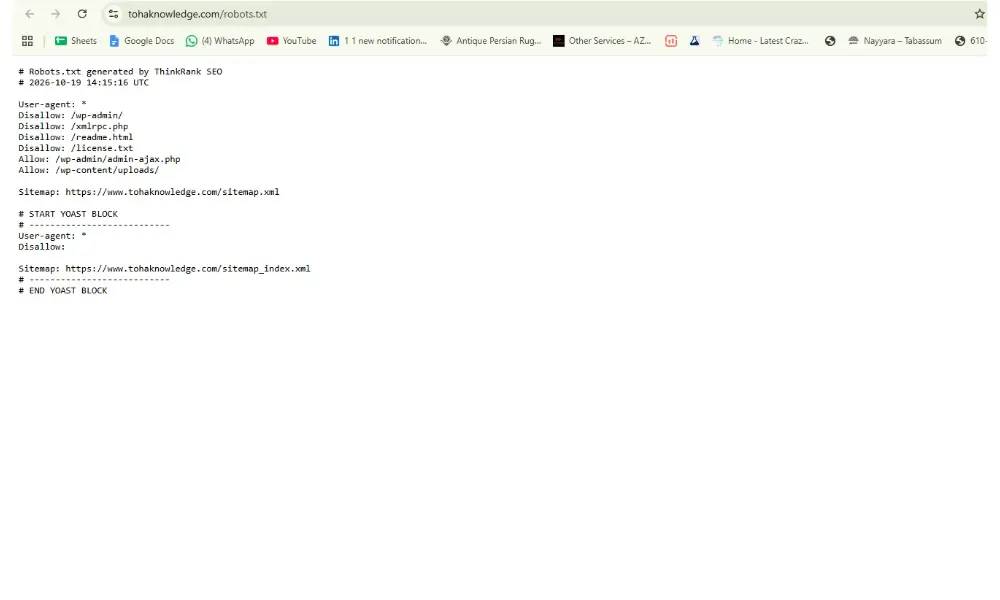
Task: Open the Antique Persian Rug bookmark
Action: (x=490, y=41)
